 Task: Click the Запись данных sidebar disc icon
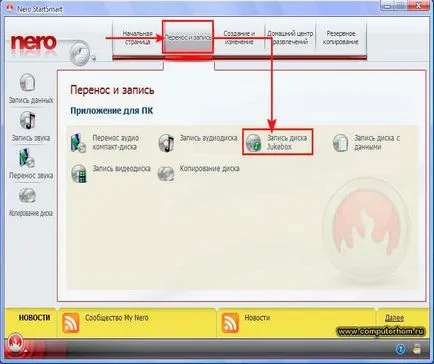[x=28, y=82]
